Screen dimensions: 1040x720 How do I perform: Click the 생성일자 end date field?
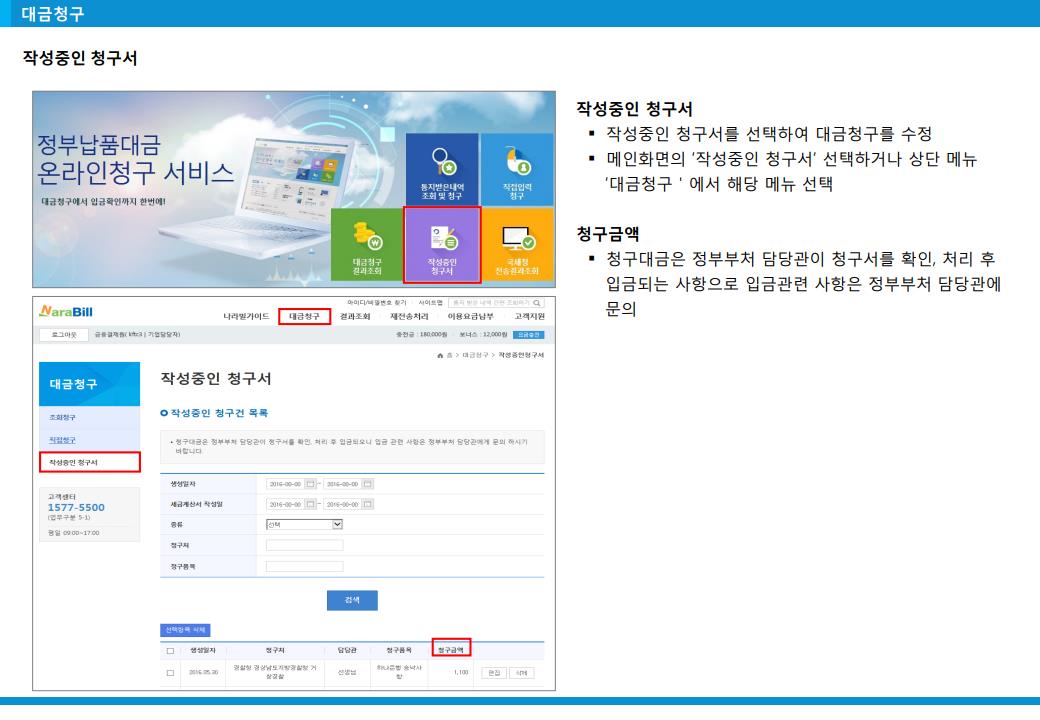coord(343,484)
